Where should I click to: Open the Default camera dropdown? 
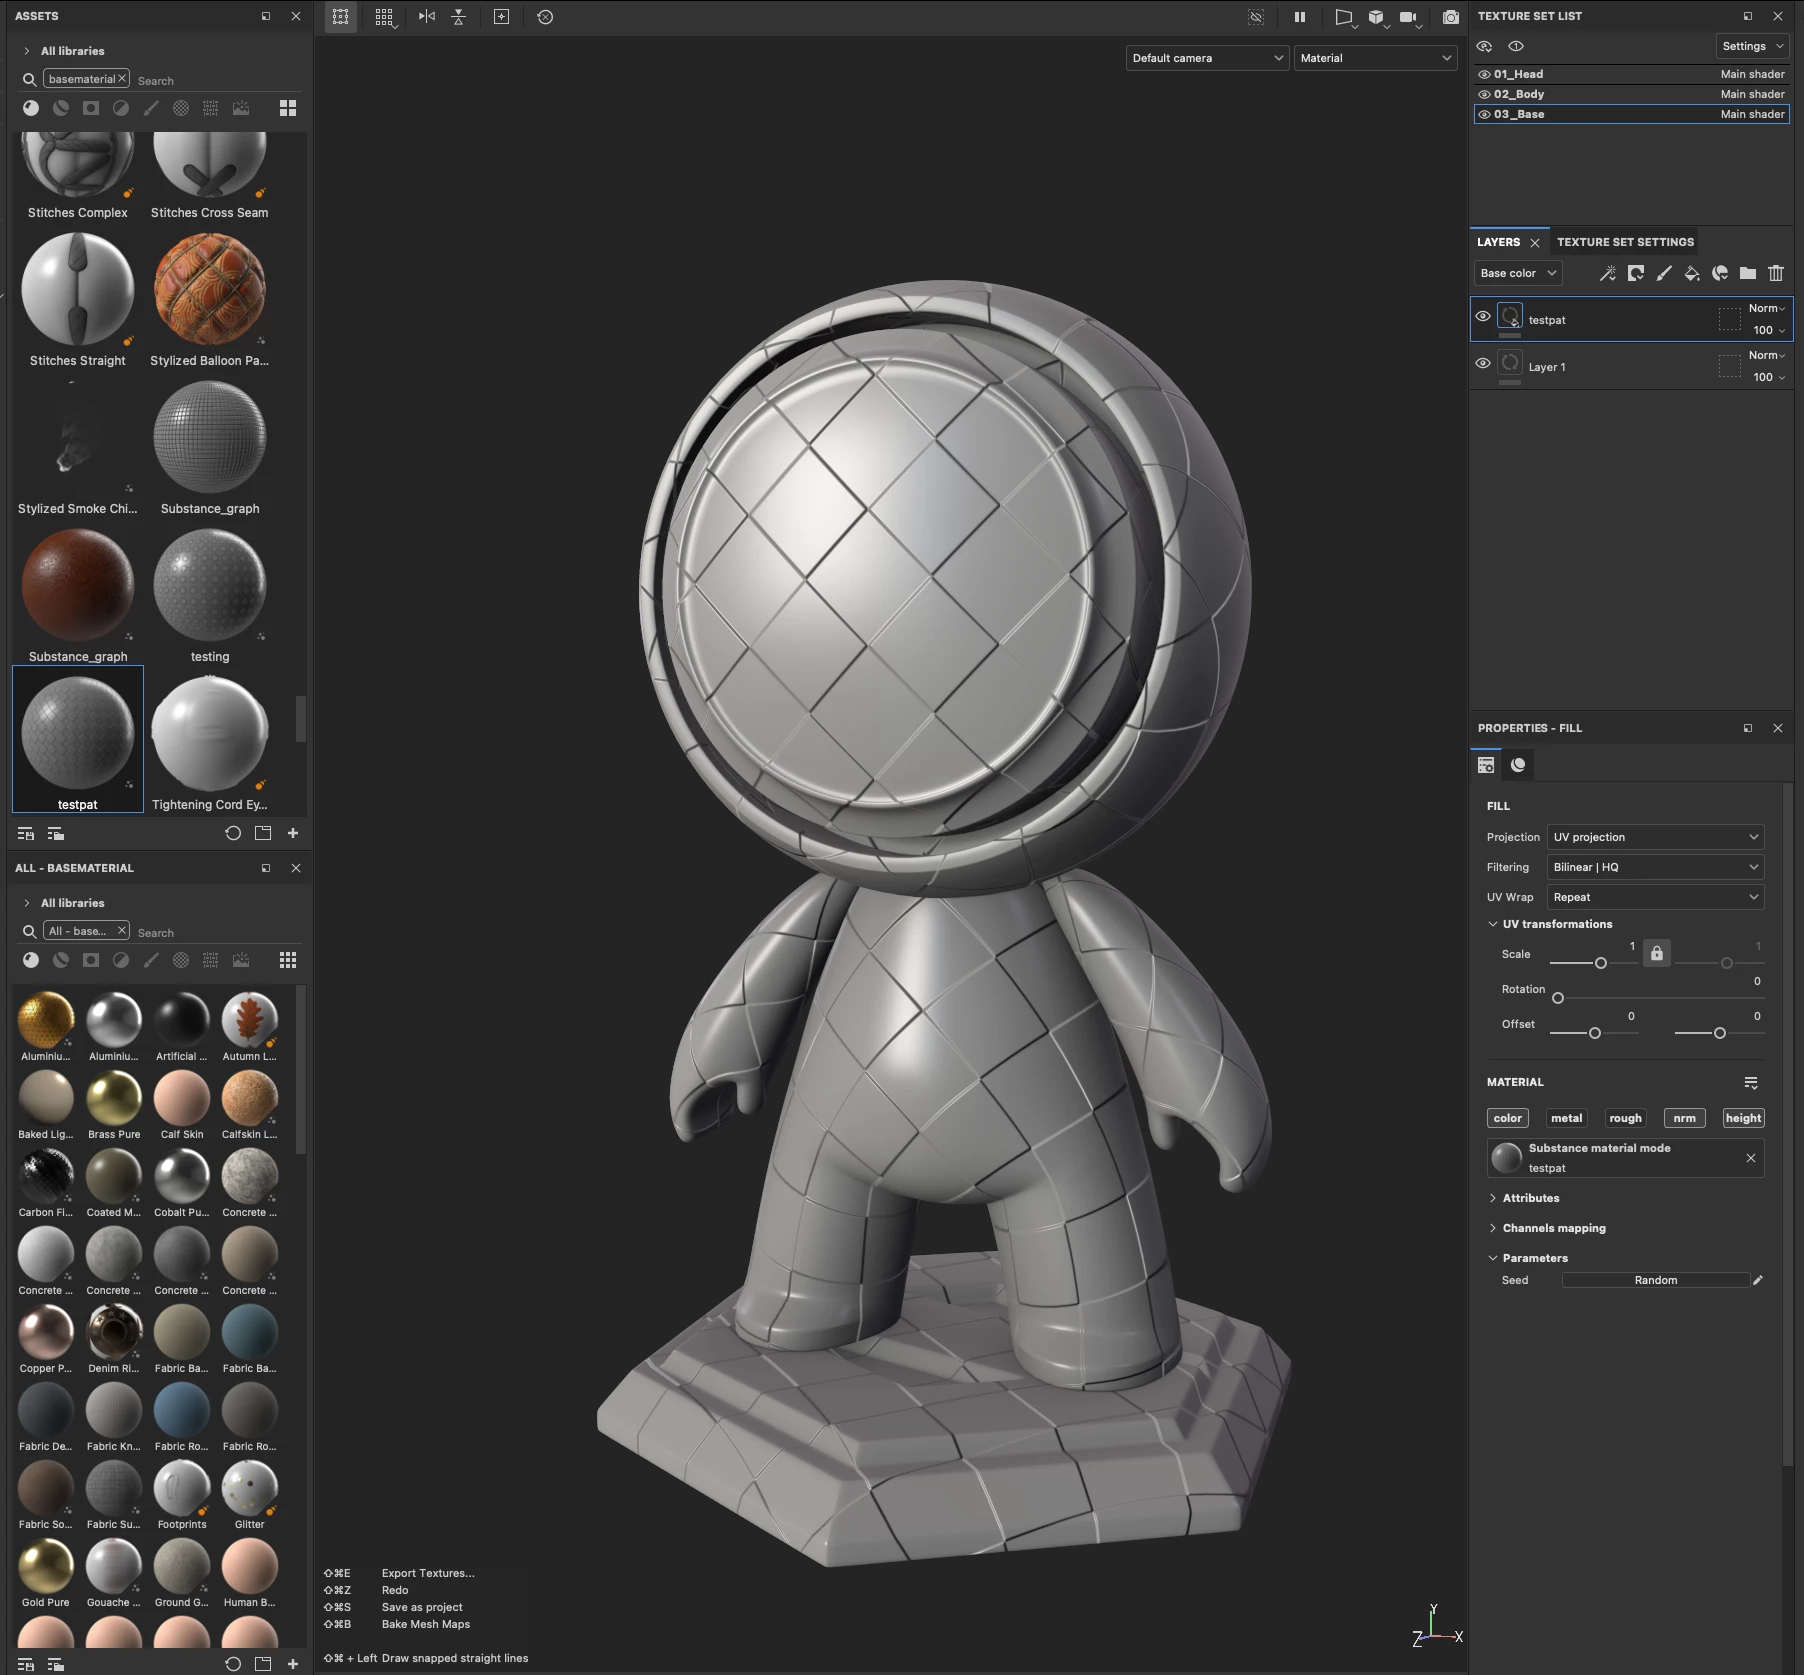(1207, 58)
